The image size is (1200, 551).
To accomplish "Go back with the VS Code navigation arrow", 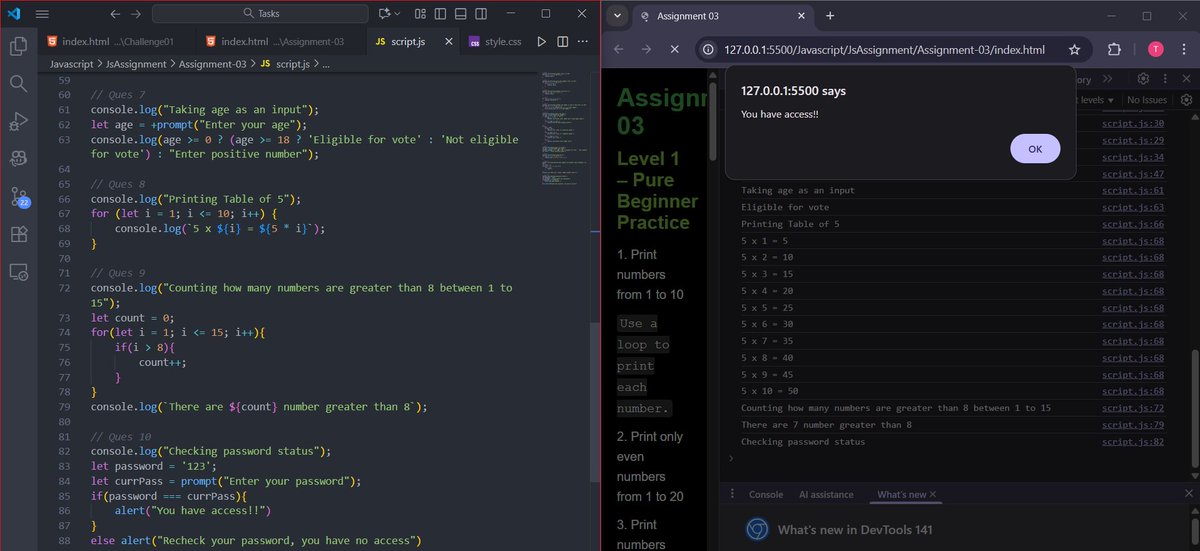I will pos(114,14).
